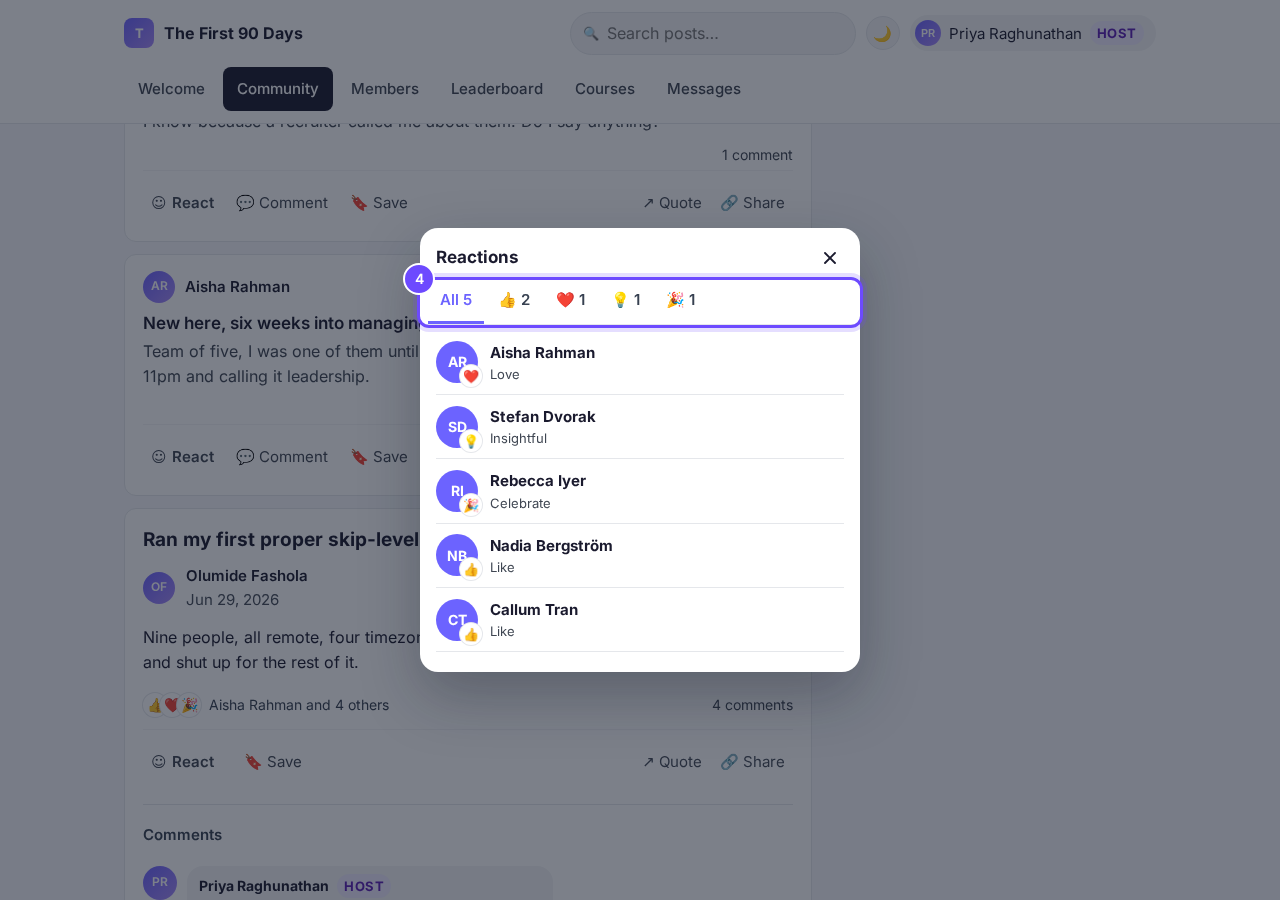Open the Welcome tab
This screenshot has height=900, width=1280.
coord(171,89)
